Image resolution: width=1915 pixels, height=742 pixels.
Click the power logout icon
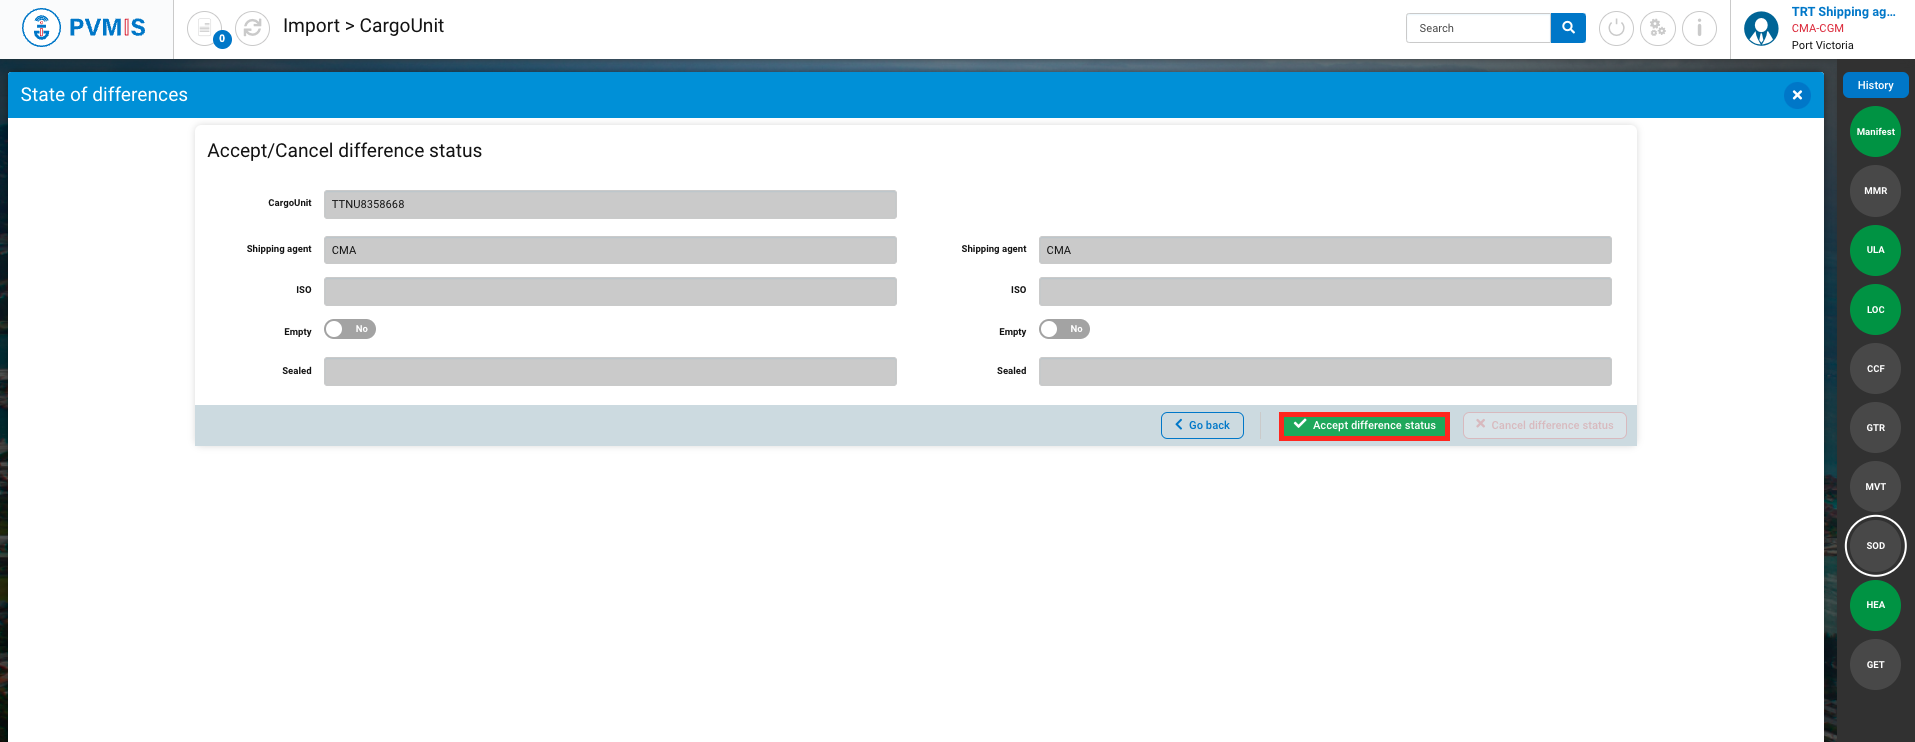click(x=1616, y=28)
